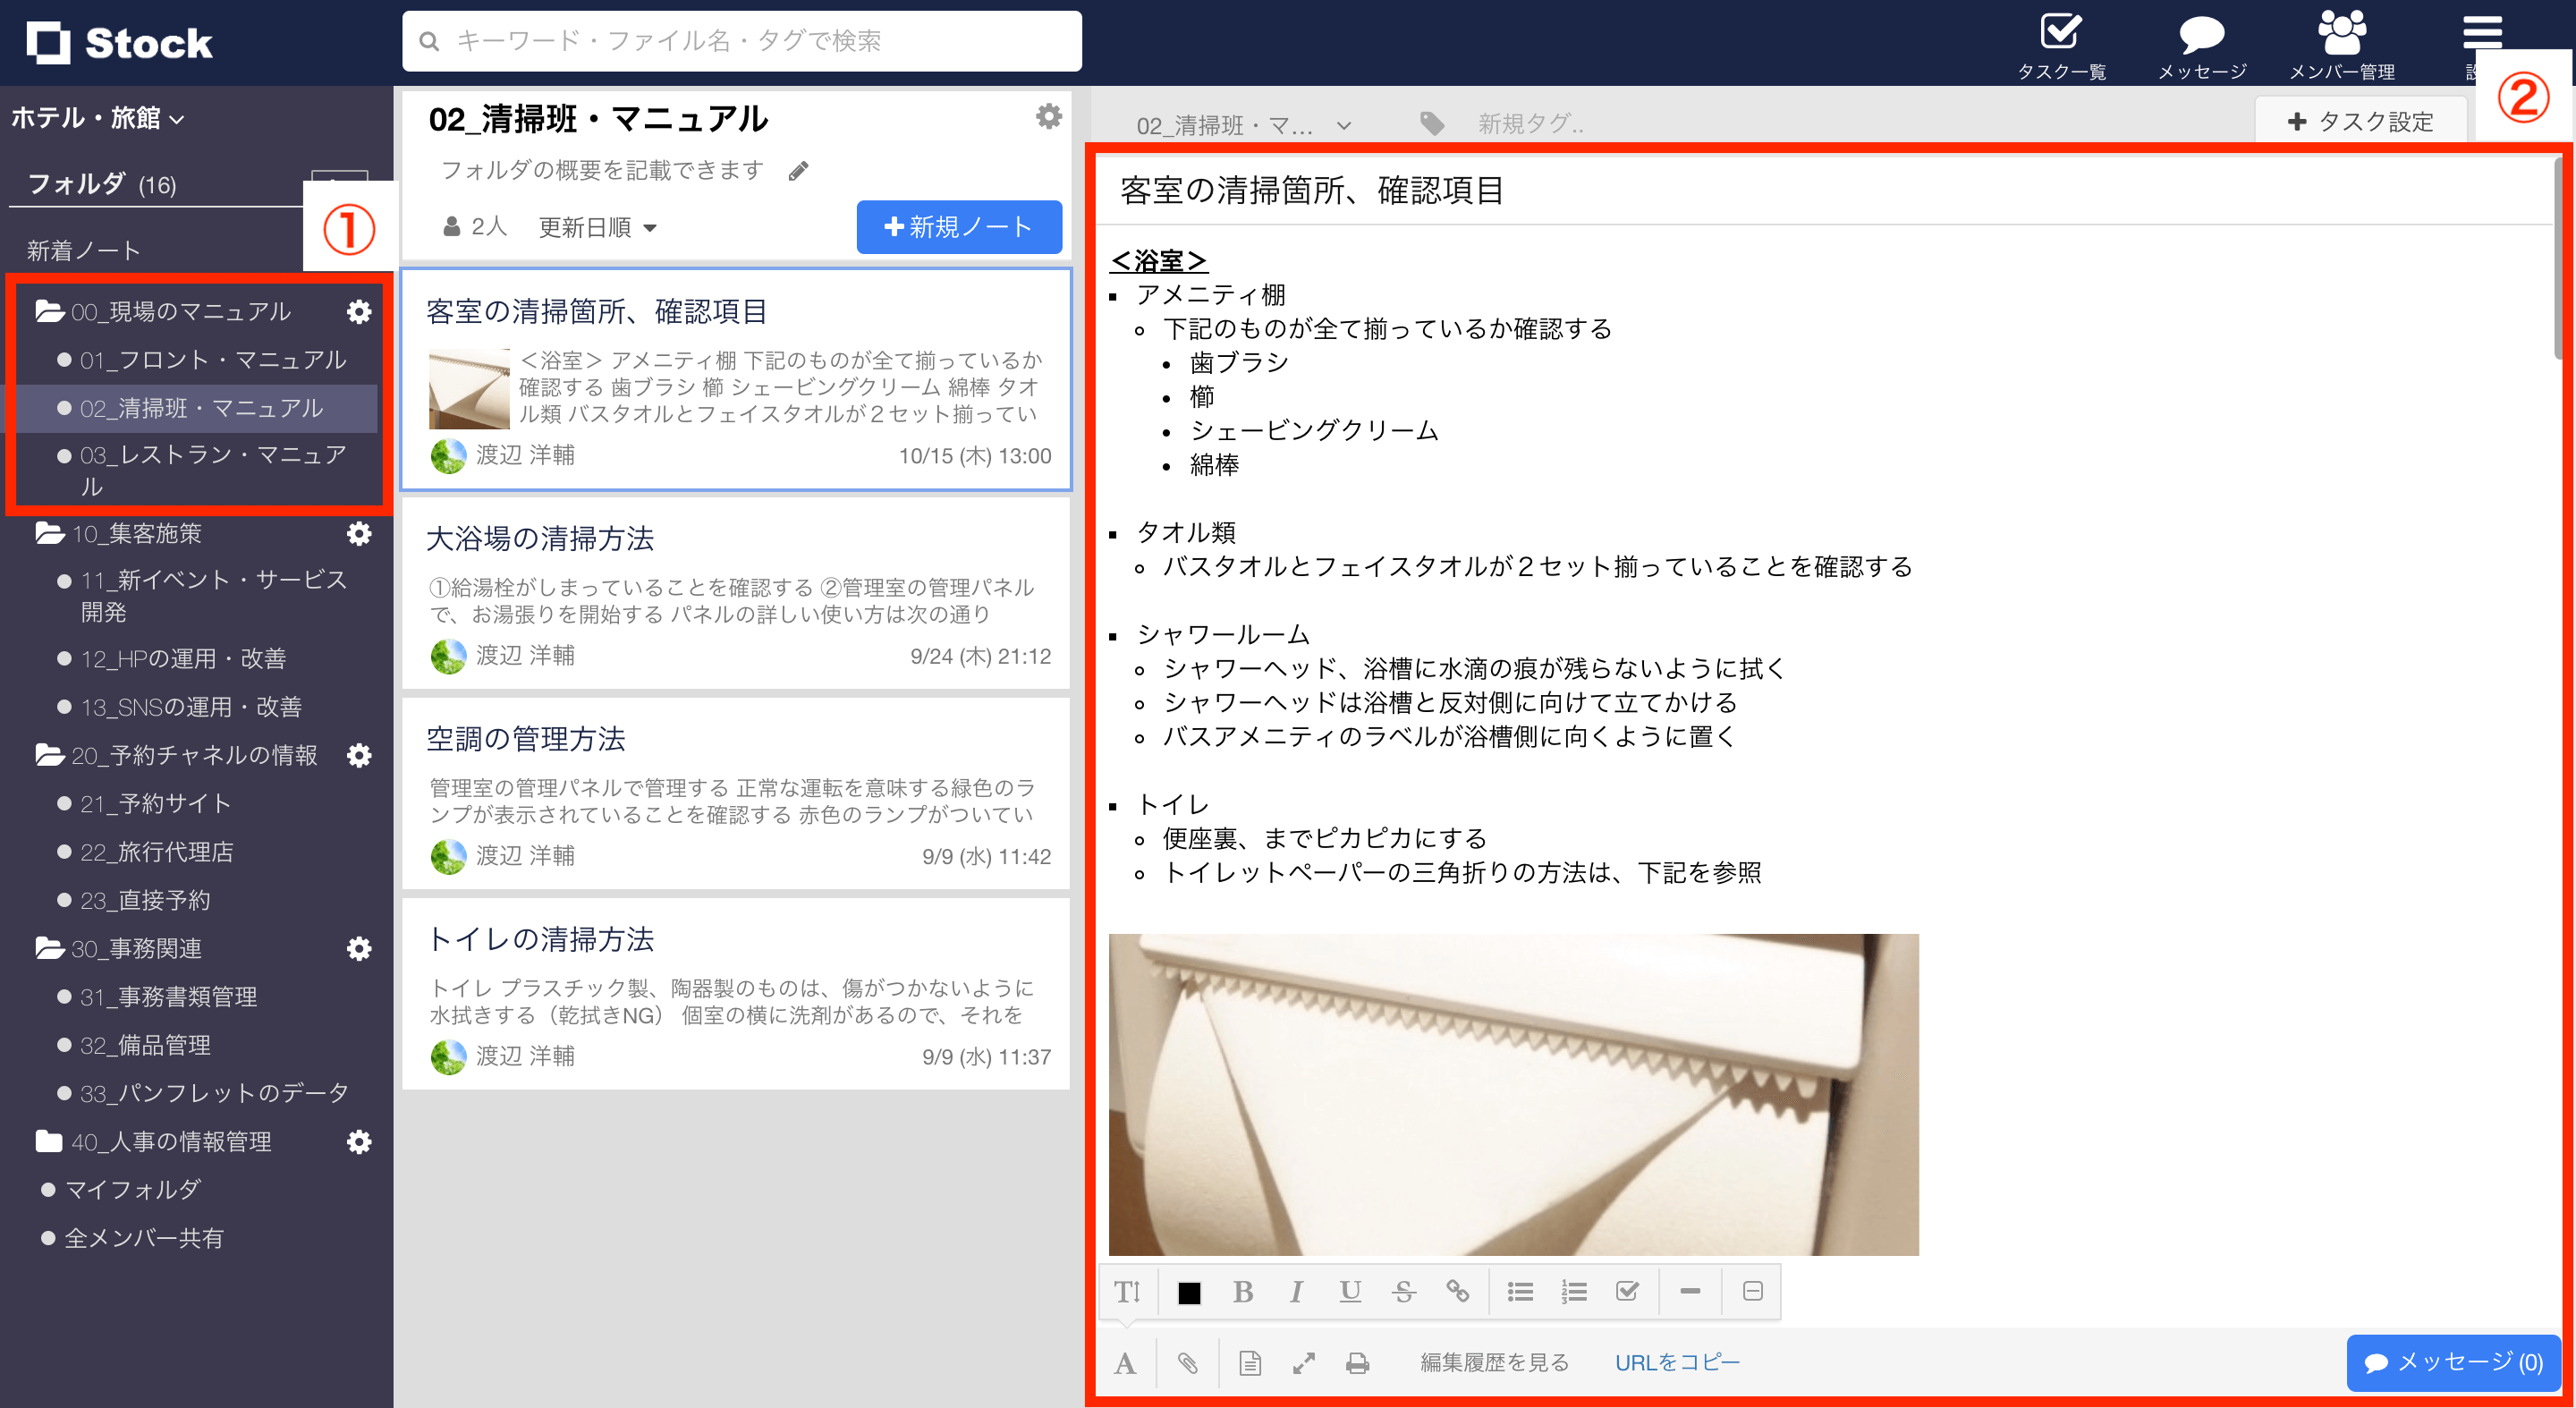The image size is (2576, 1408).
Task: Open the ホテル・旅館 team dropdown
Action: [x=98, y=118]
